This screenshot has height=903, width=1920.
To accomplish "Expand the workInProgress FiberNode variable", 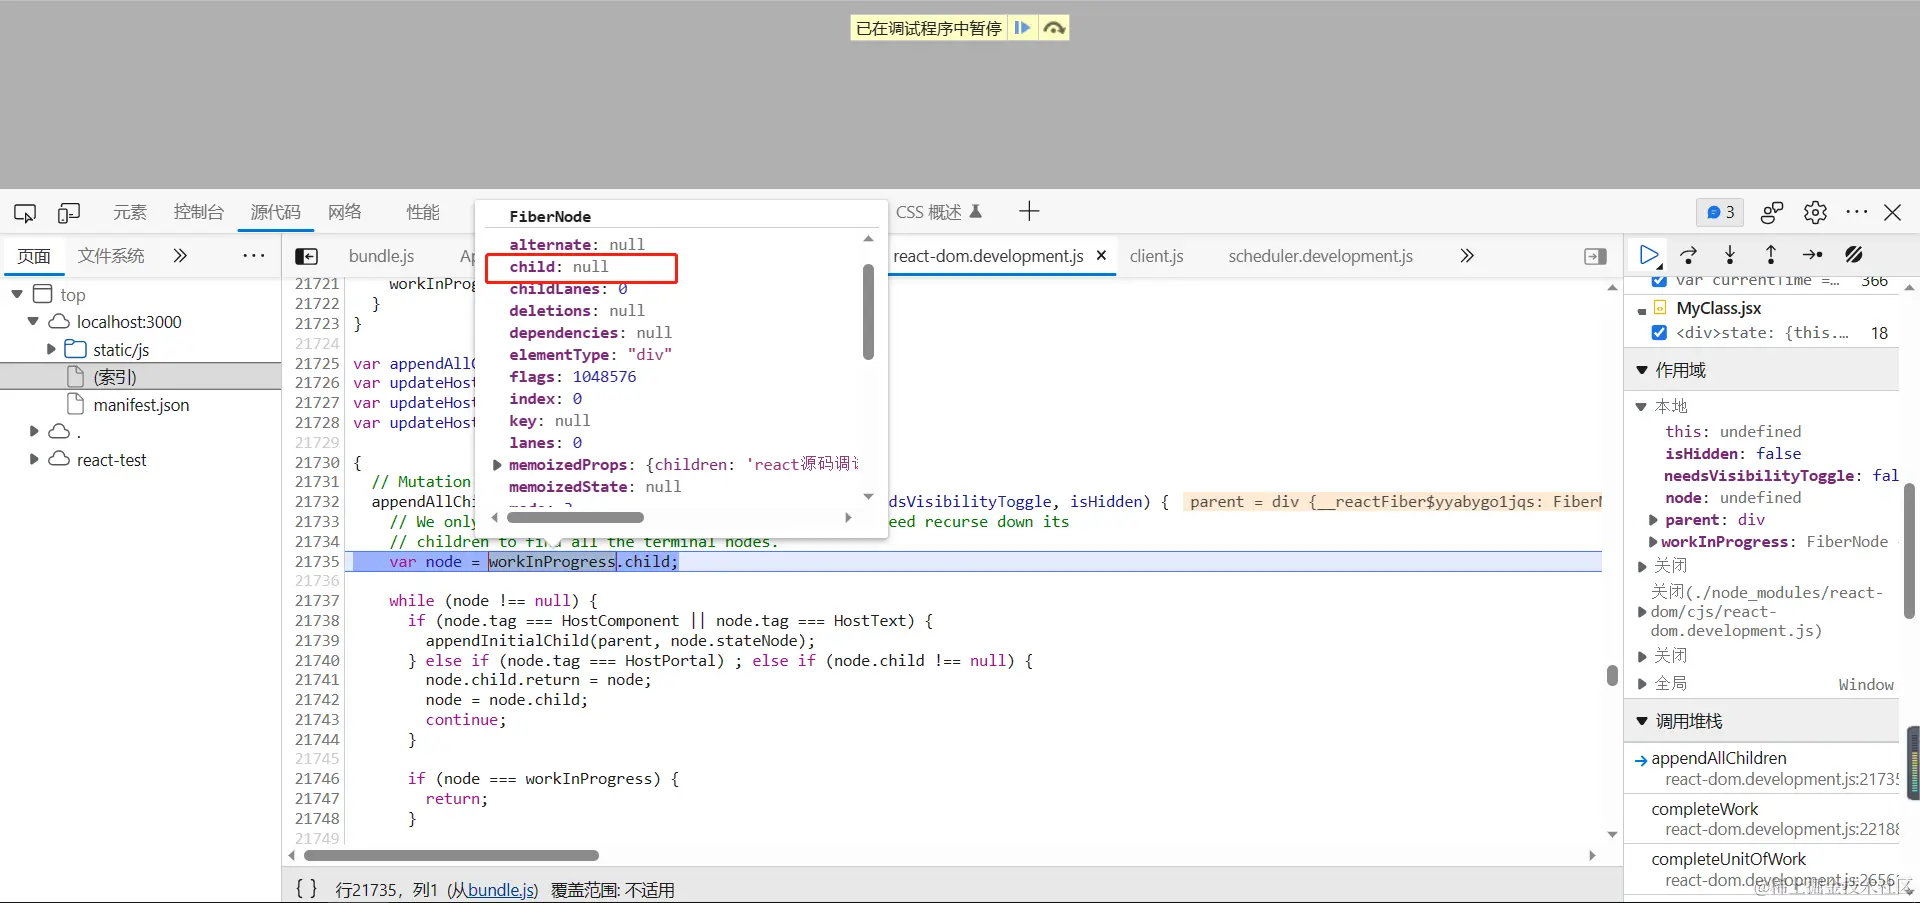I will point(1653,542).
